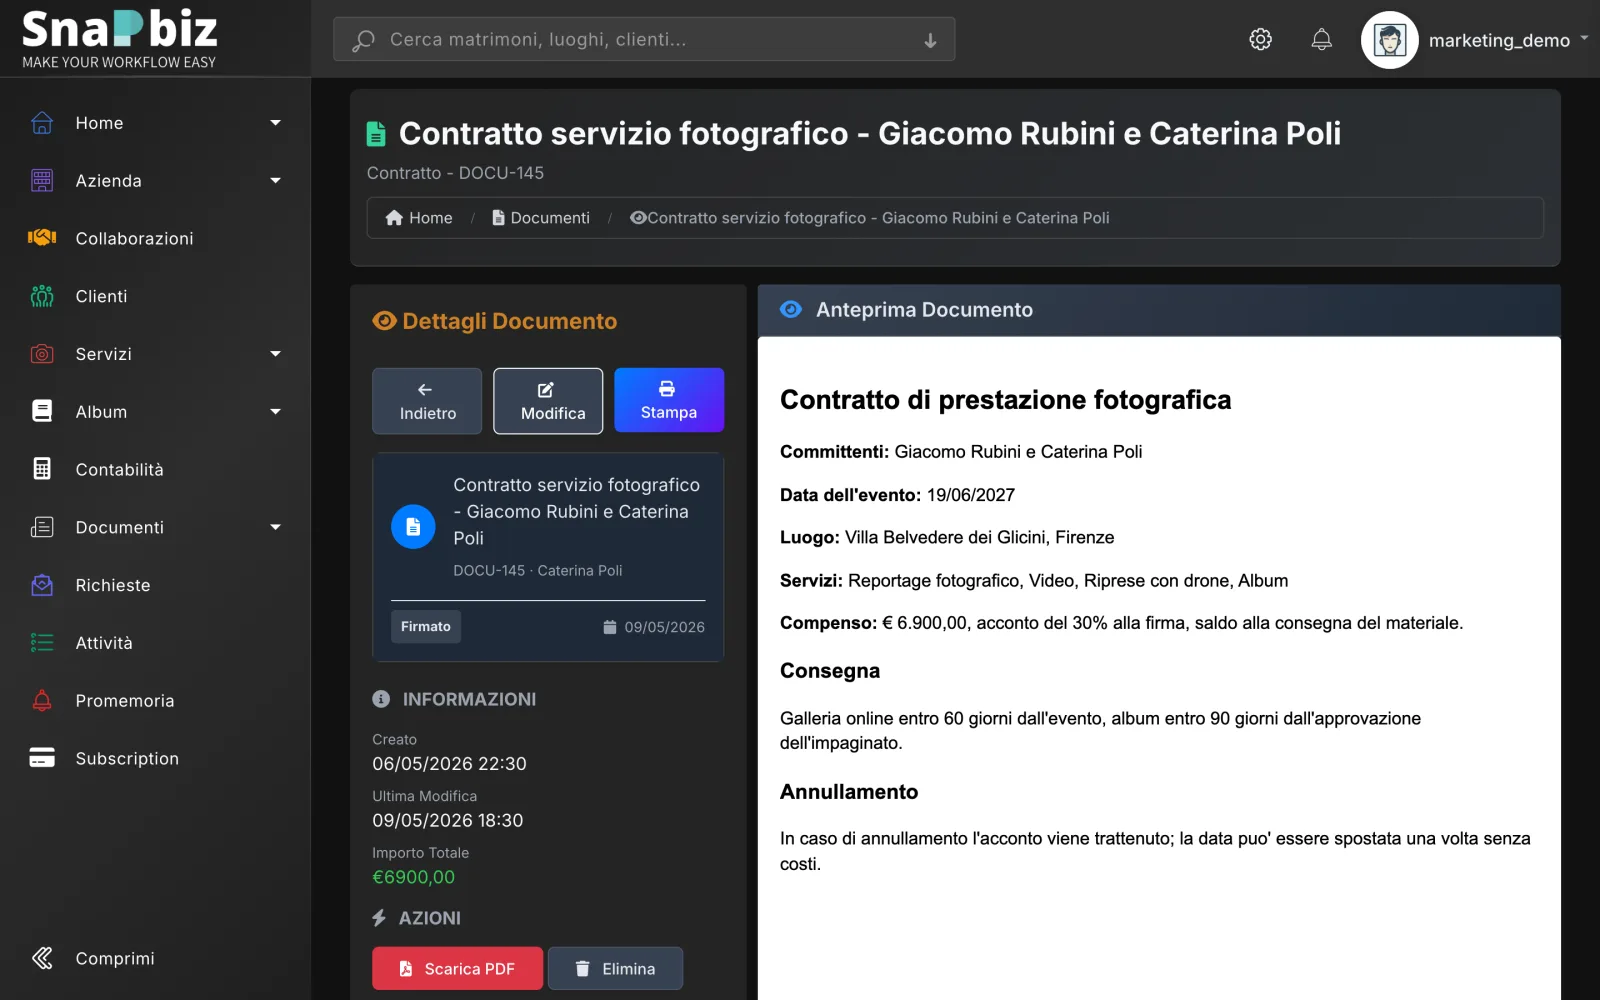Click the Attività list icon

point(42,643)
